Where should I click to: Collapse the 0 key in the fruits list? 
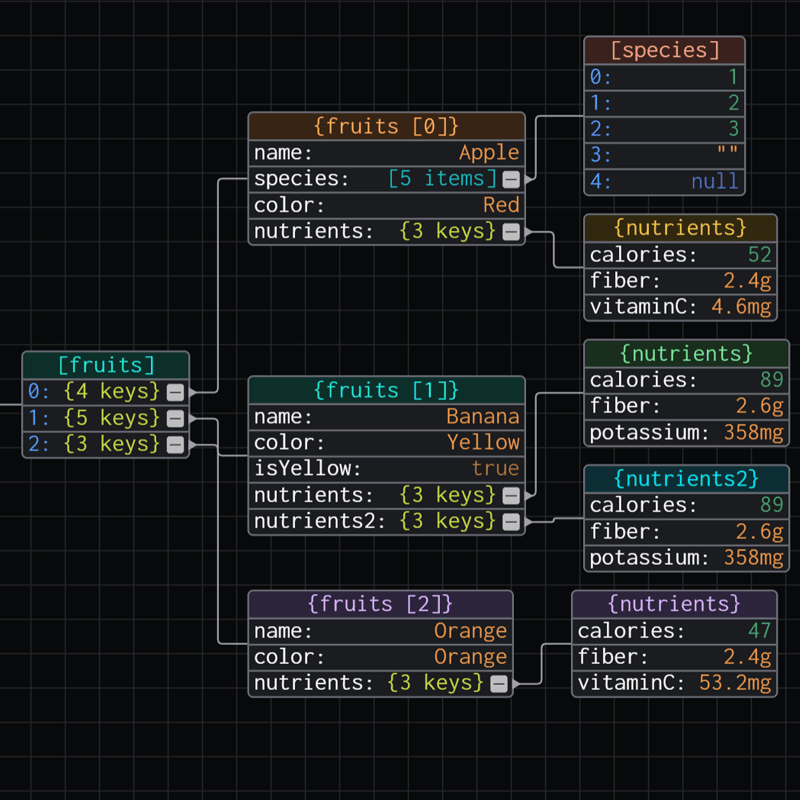point(176,392)
